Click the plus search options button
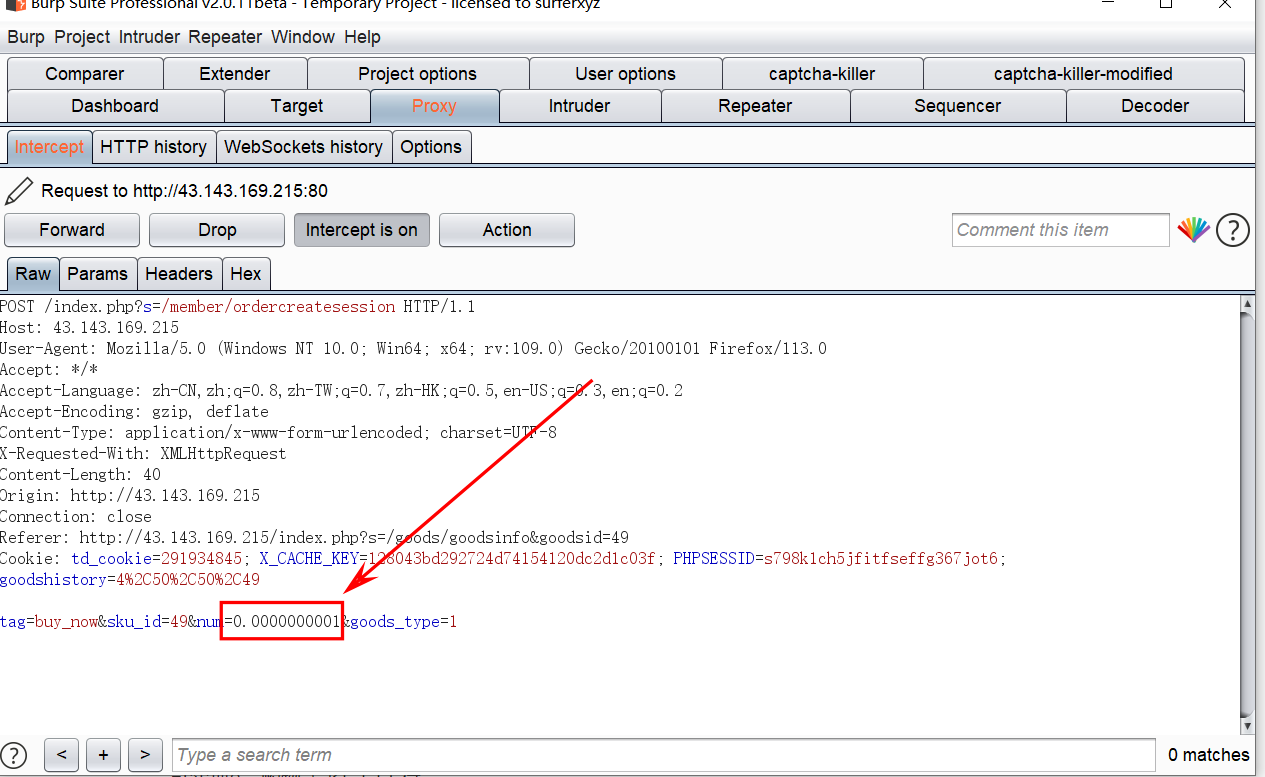This screenshot has height=777, width=1265. (103, 755)
